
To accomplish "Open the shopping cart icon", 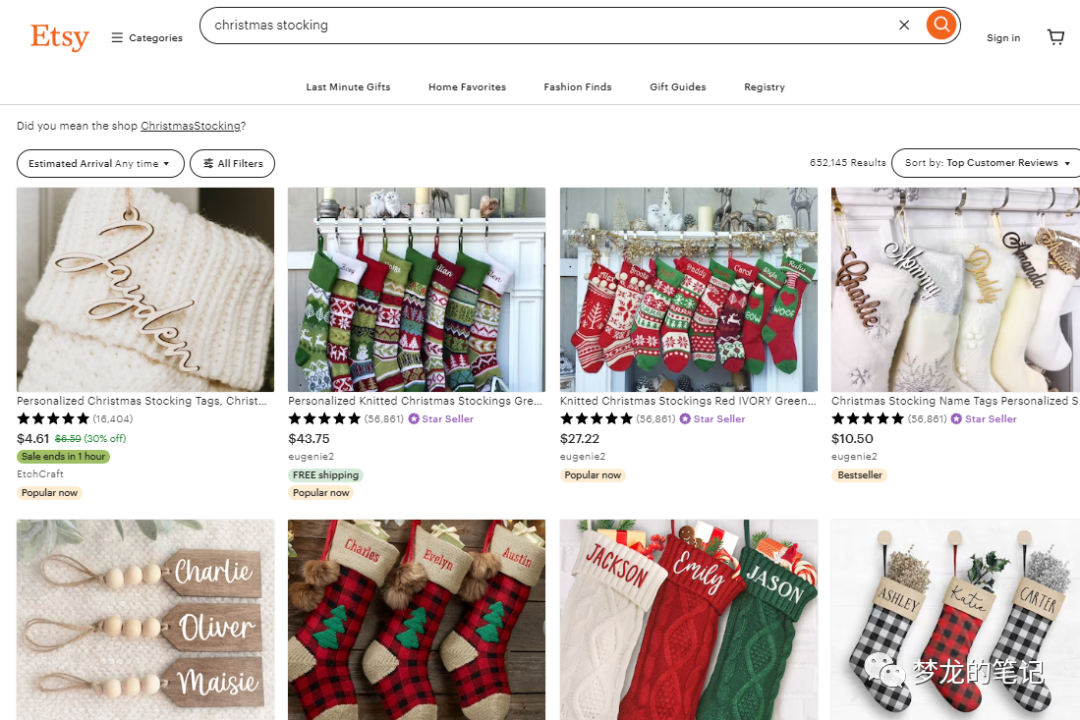I will tap(1055, 37).
